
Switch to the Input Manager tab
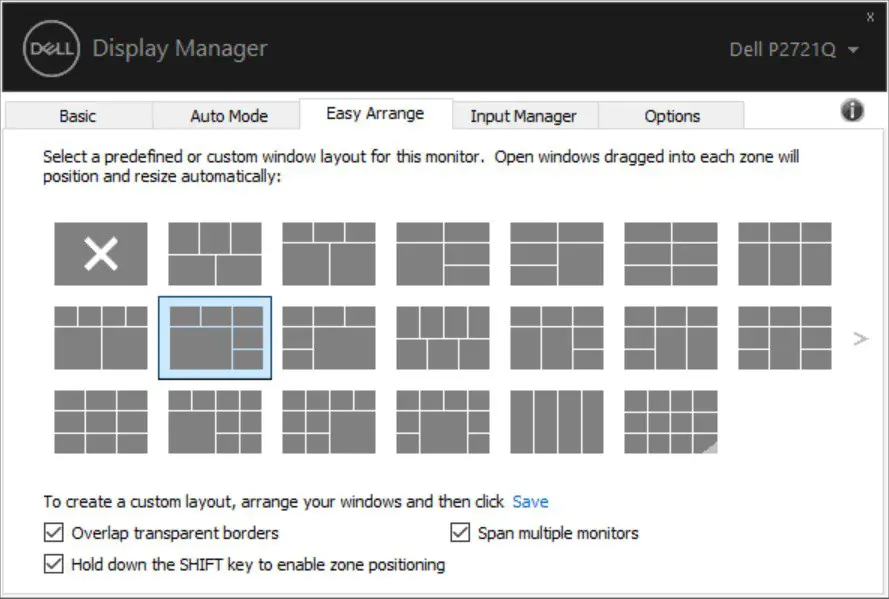tap(525, 116)
